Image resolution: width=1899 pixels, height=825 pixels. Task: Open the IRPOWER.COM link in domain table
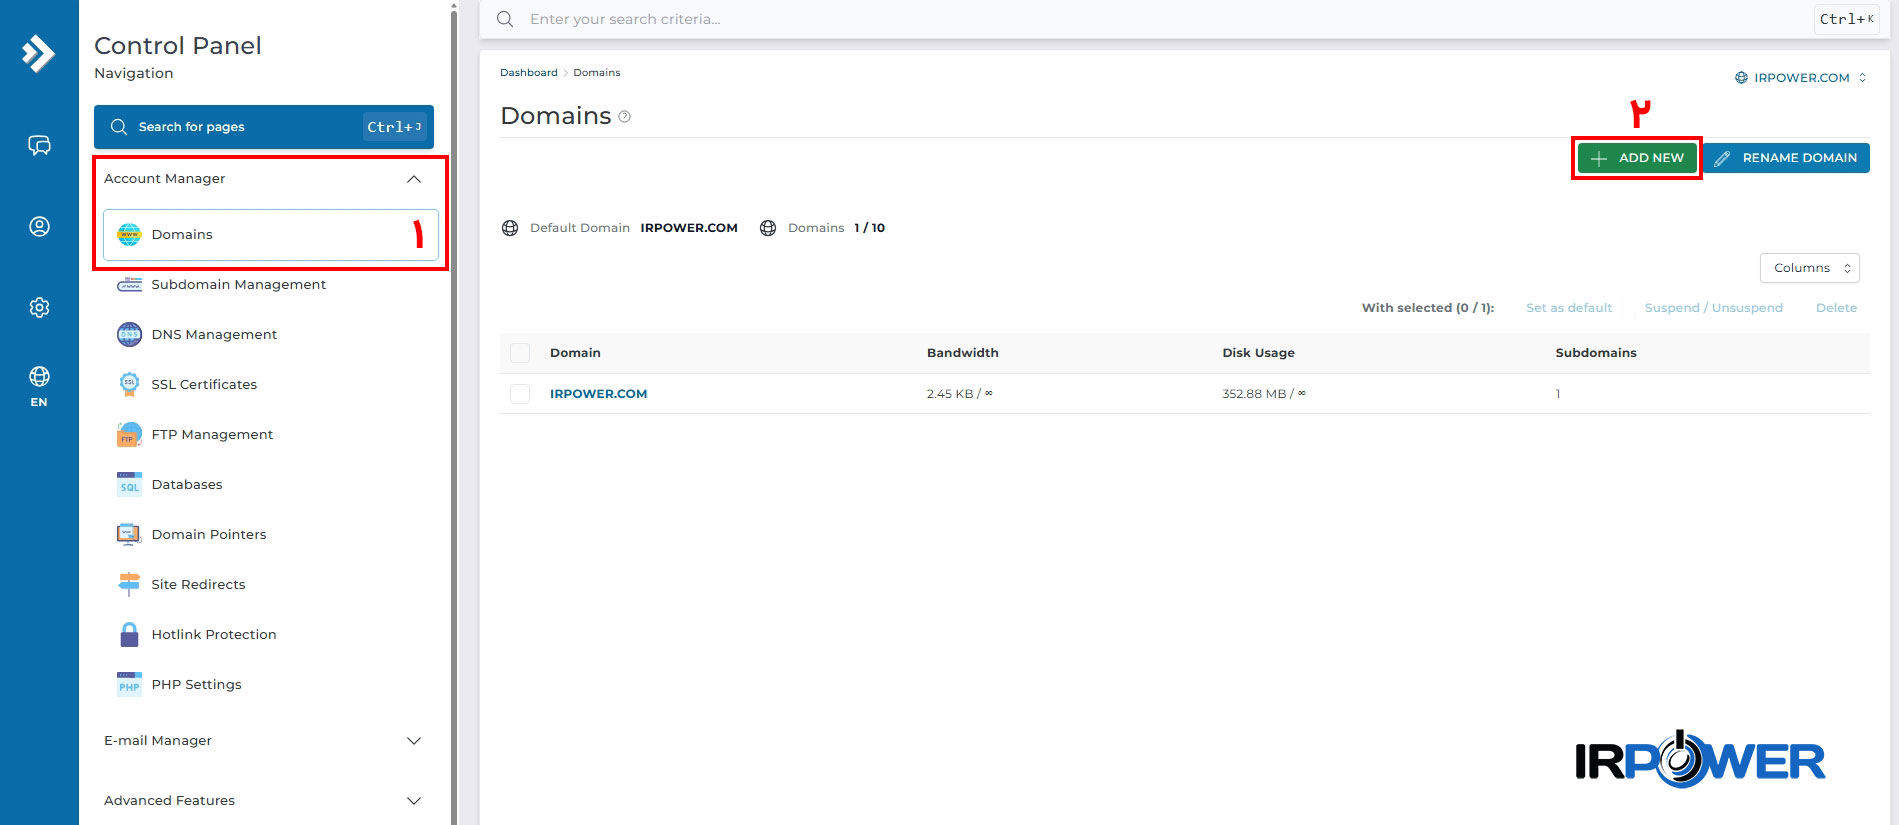point(598,394)
